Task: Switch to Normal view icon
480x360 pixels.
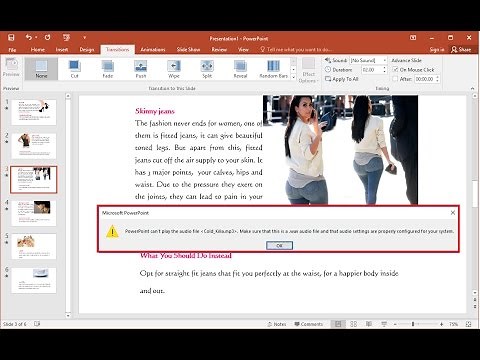Action: point(338,324)
